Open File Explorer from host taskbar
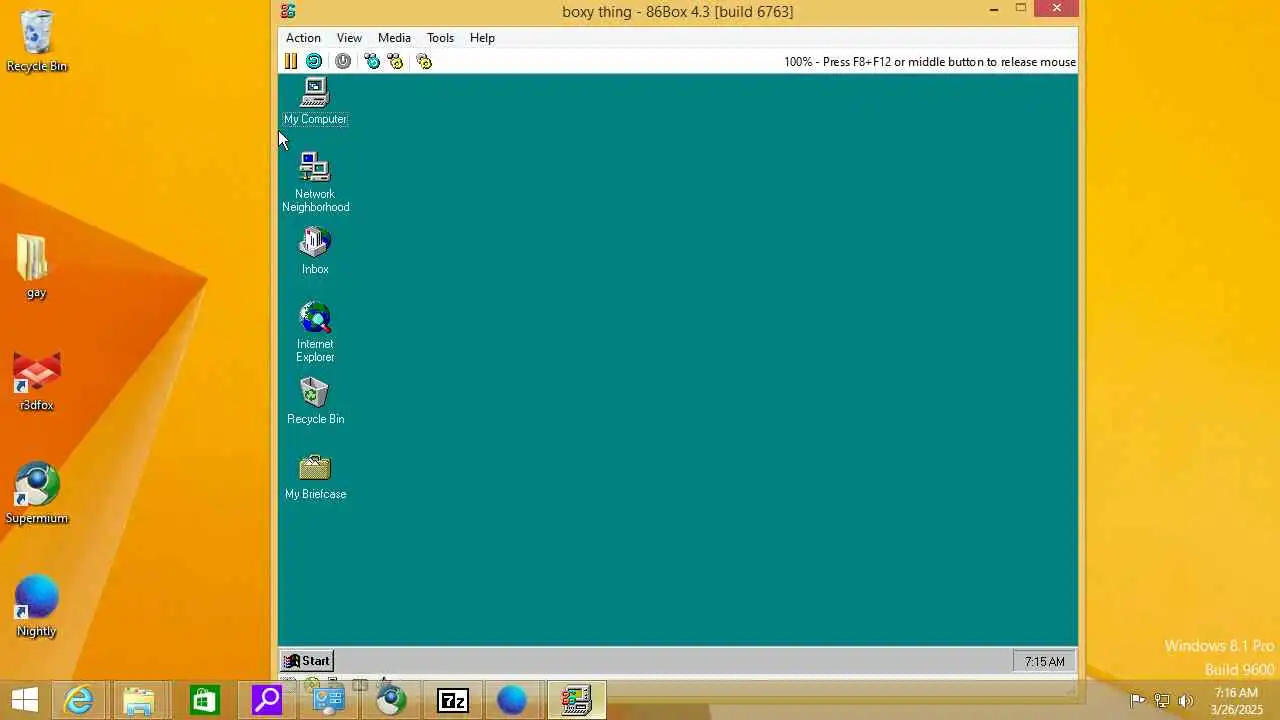 (x=140, y=700)
